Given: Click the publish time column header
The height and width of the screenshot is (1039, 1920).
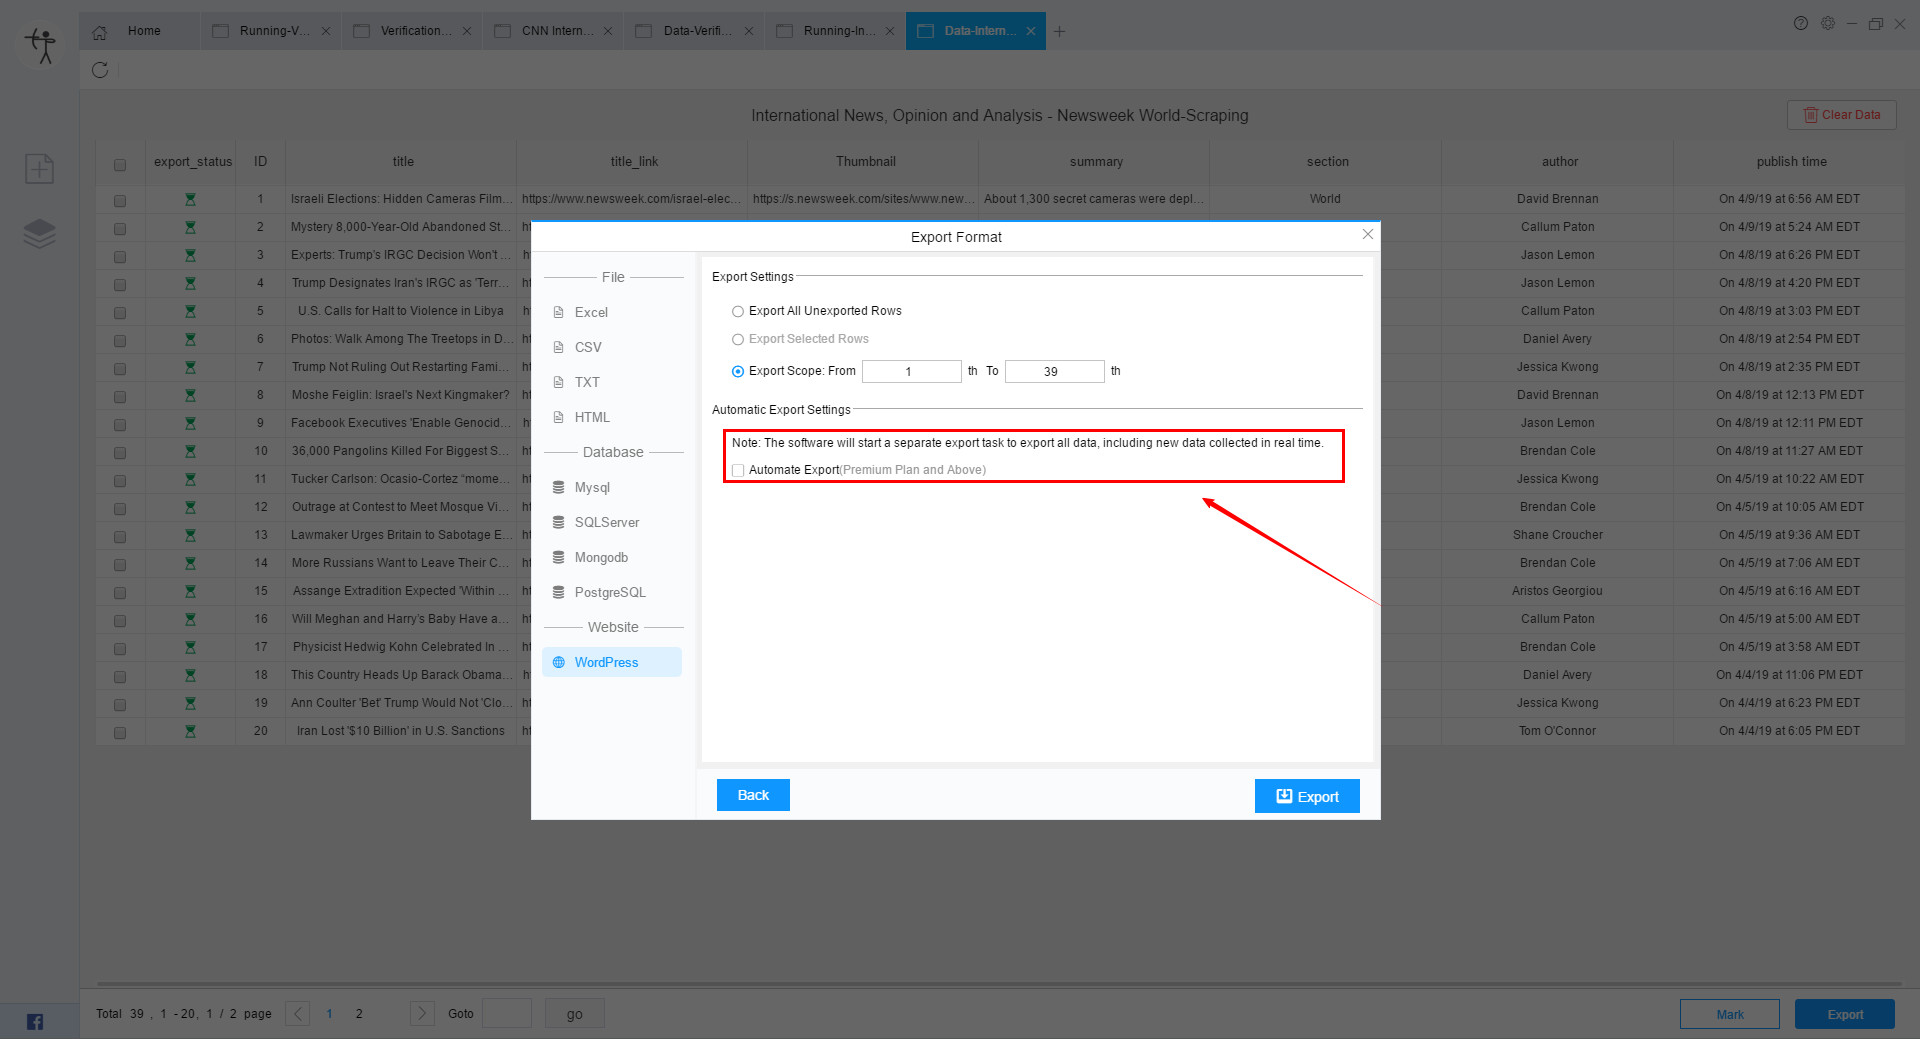Looking at the screenshot, I should coord(1791,162).
